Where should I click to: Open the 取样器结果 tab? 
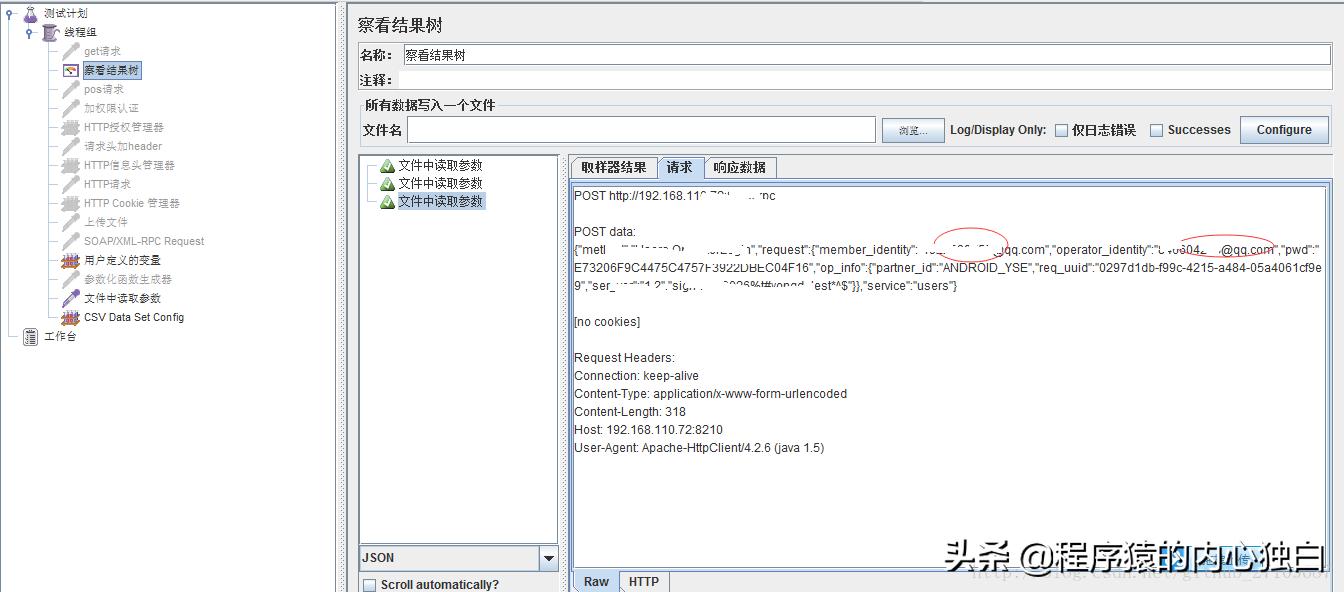[x=614, y=167]
